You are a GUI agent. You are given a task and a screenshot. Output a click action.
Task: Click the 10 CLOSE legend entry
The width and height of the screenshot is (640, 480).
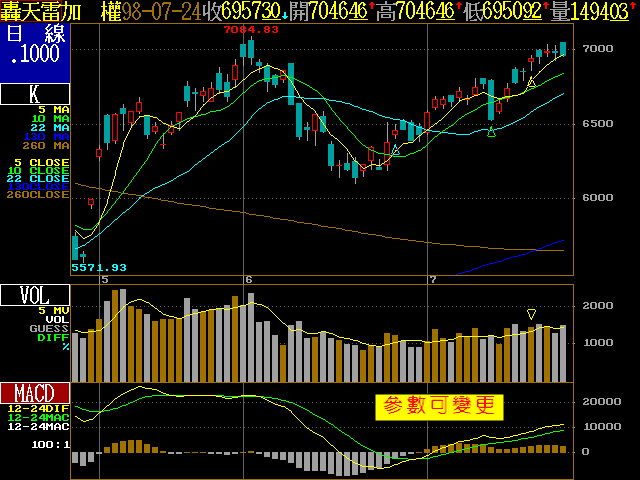(x=42, y=168)
